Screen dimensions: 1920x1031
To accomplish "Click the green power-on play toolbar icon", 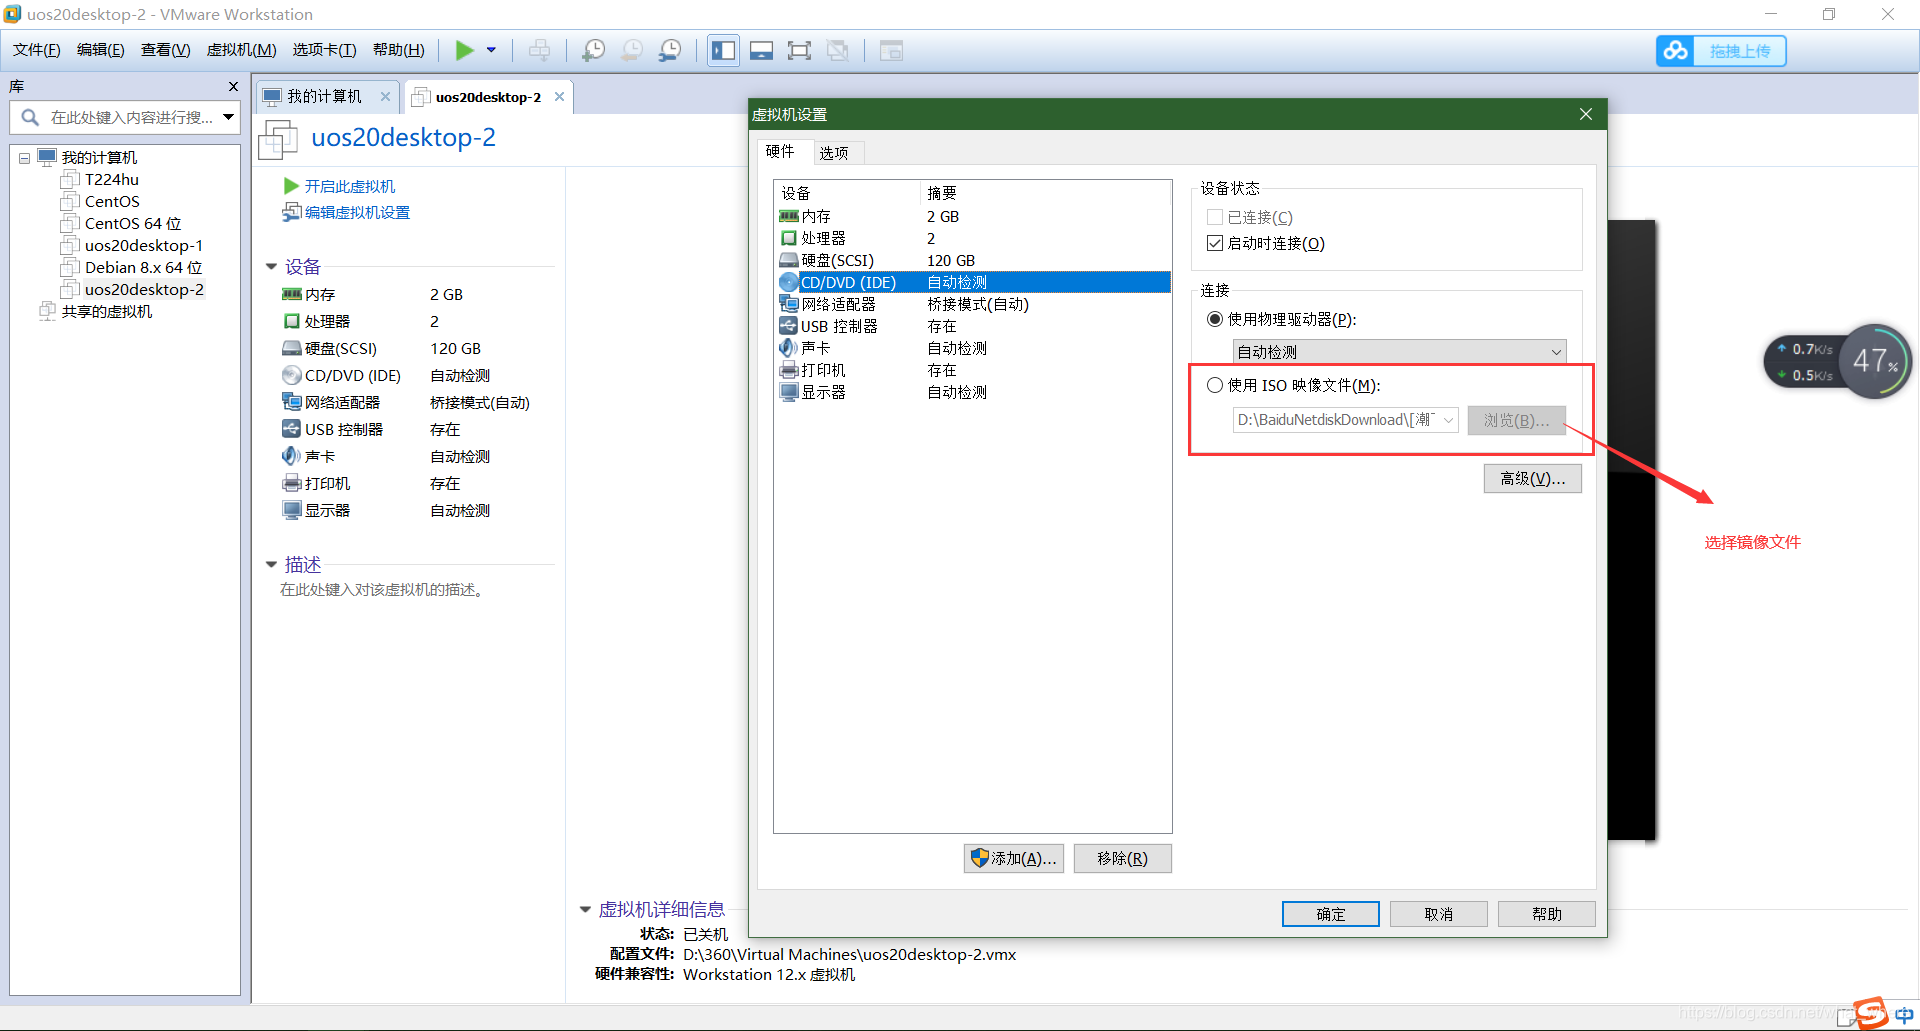I will (464, 50).
